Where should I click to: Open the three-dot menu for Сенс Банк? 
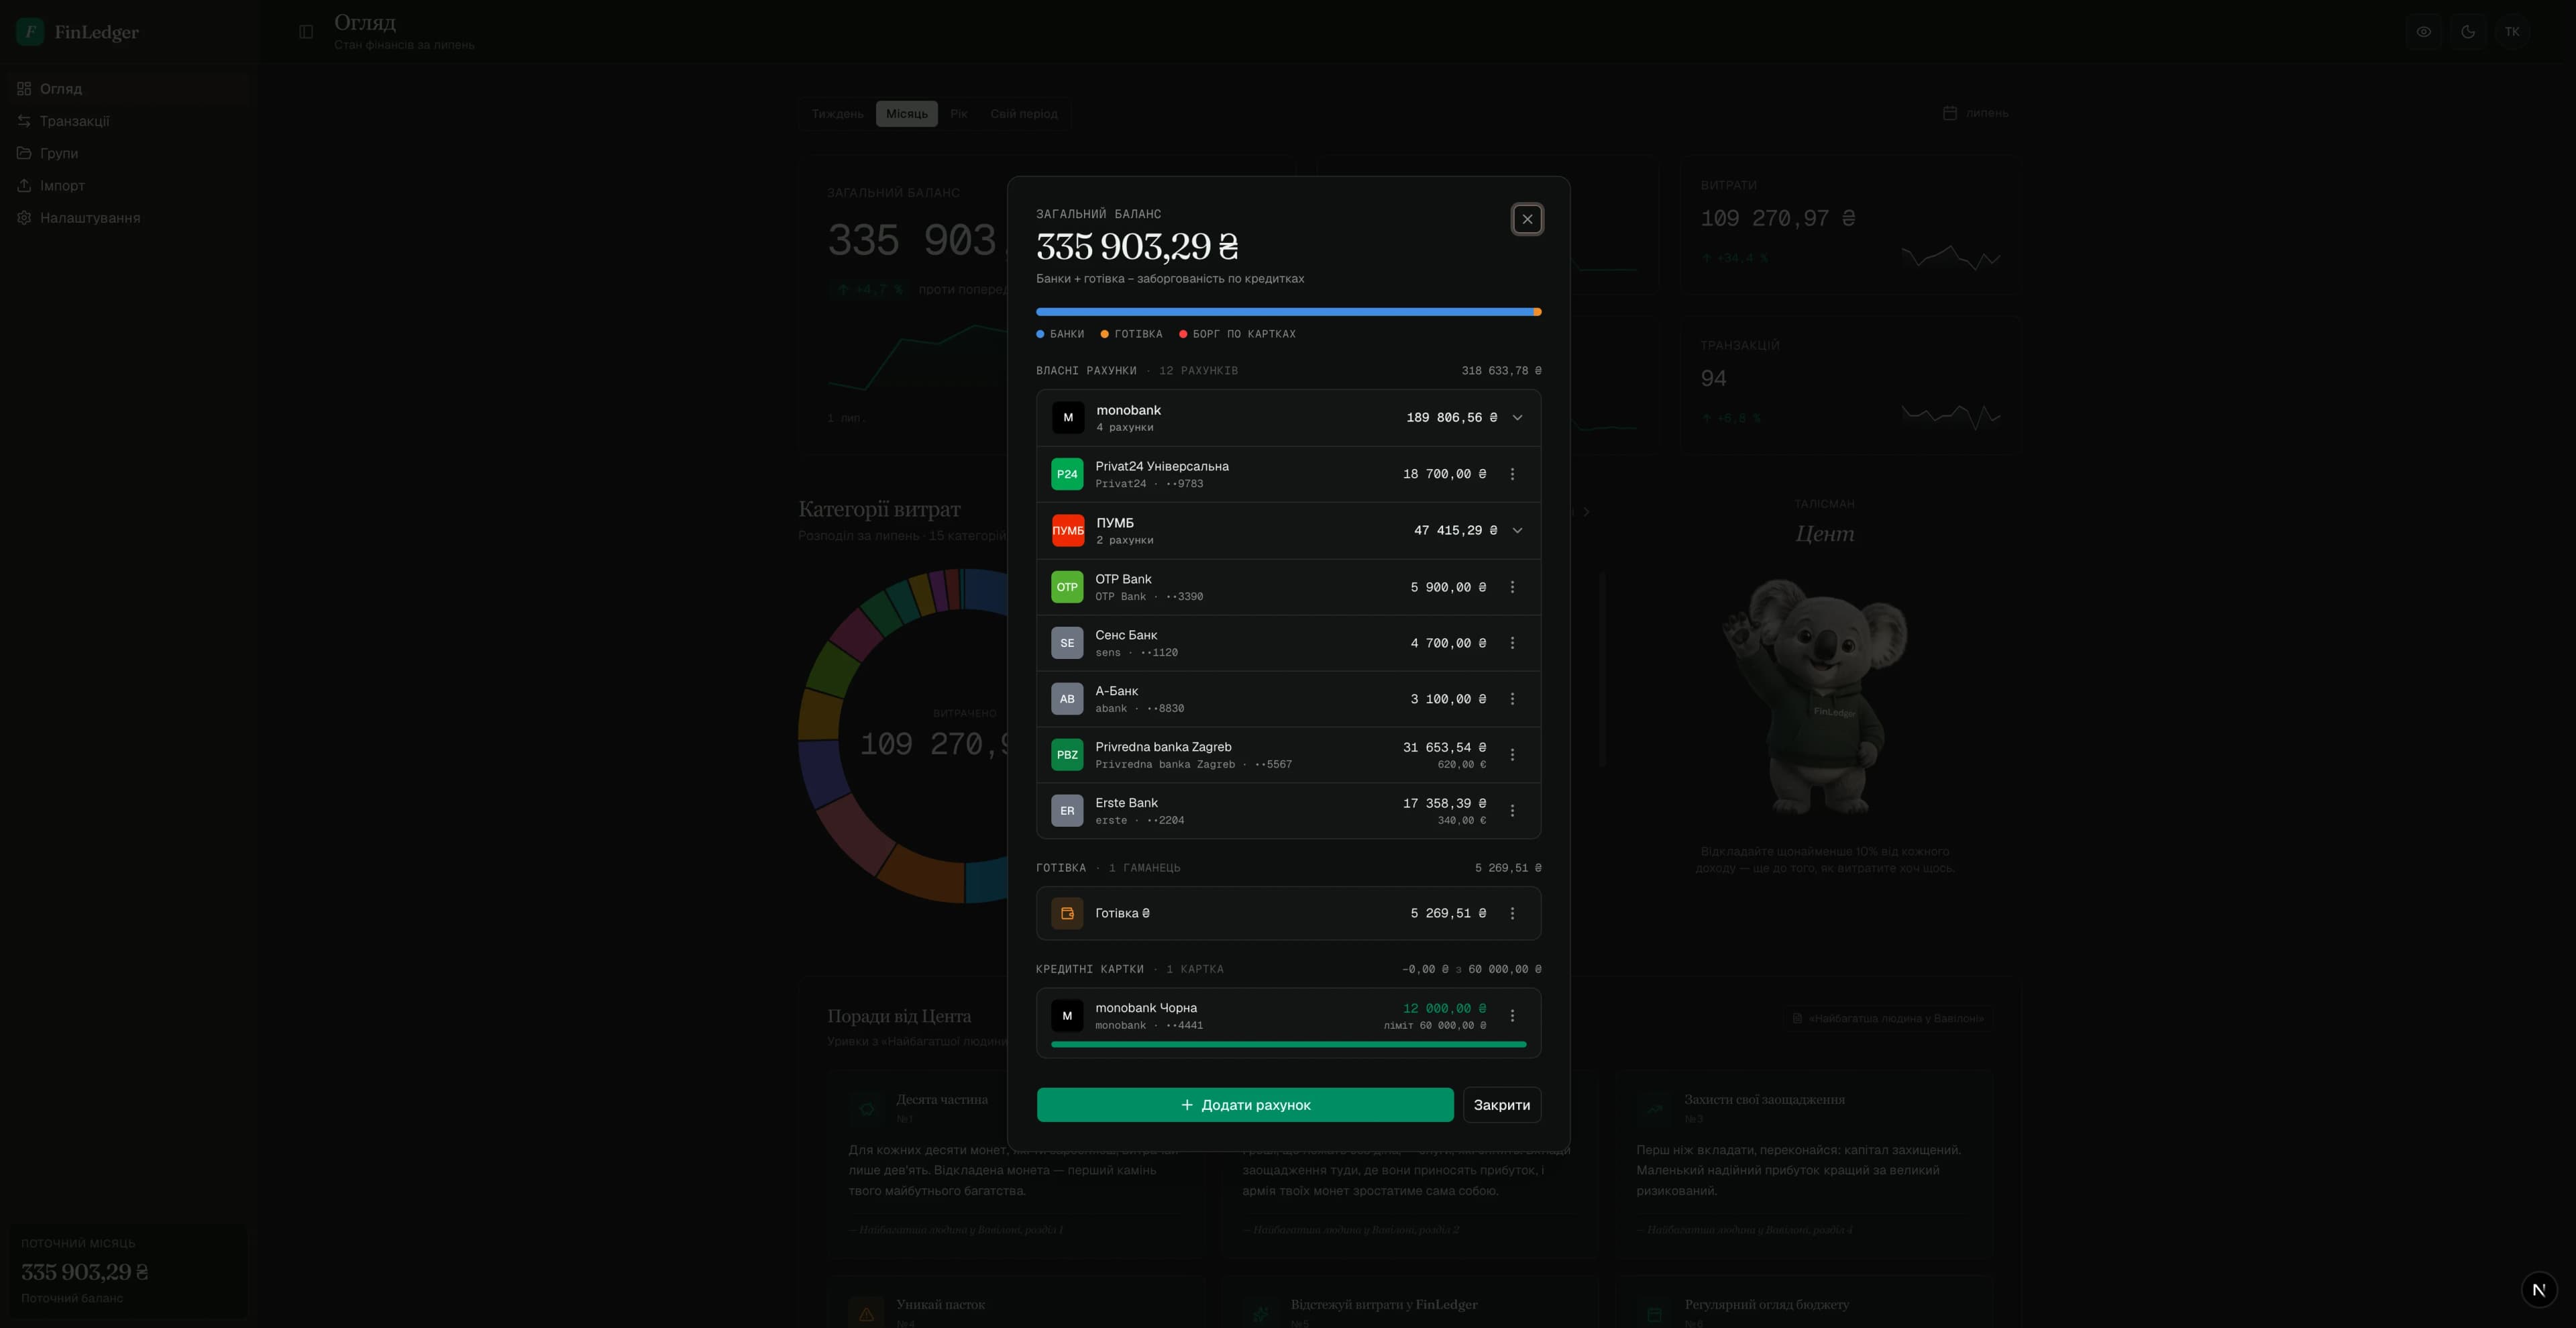[1512, 643]
